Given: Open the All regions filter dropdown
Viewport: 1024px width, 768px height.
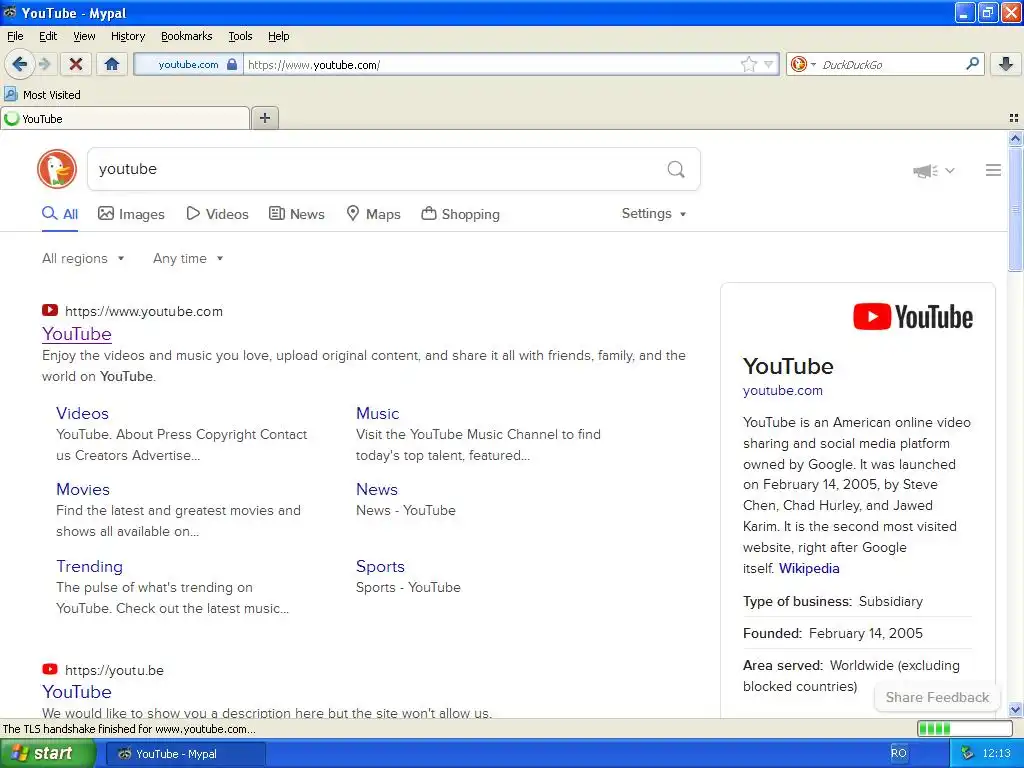Looking at the screenshot, I should 83,259.
